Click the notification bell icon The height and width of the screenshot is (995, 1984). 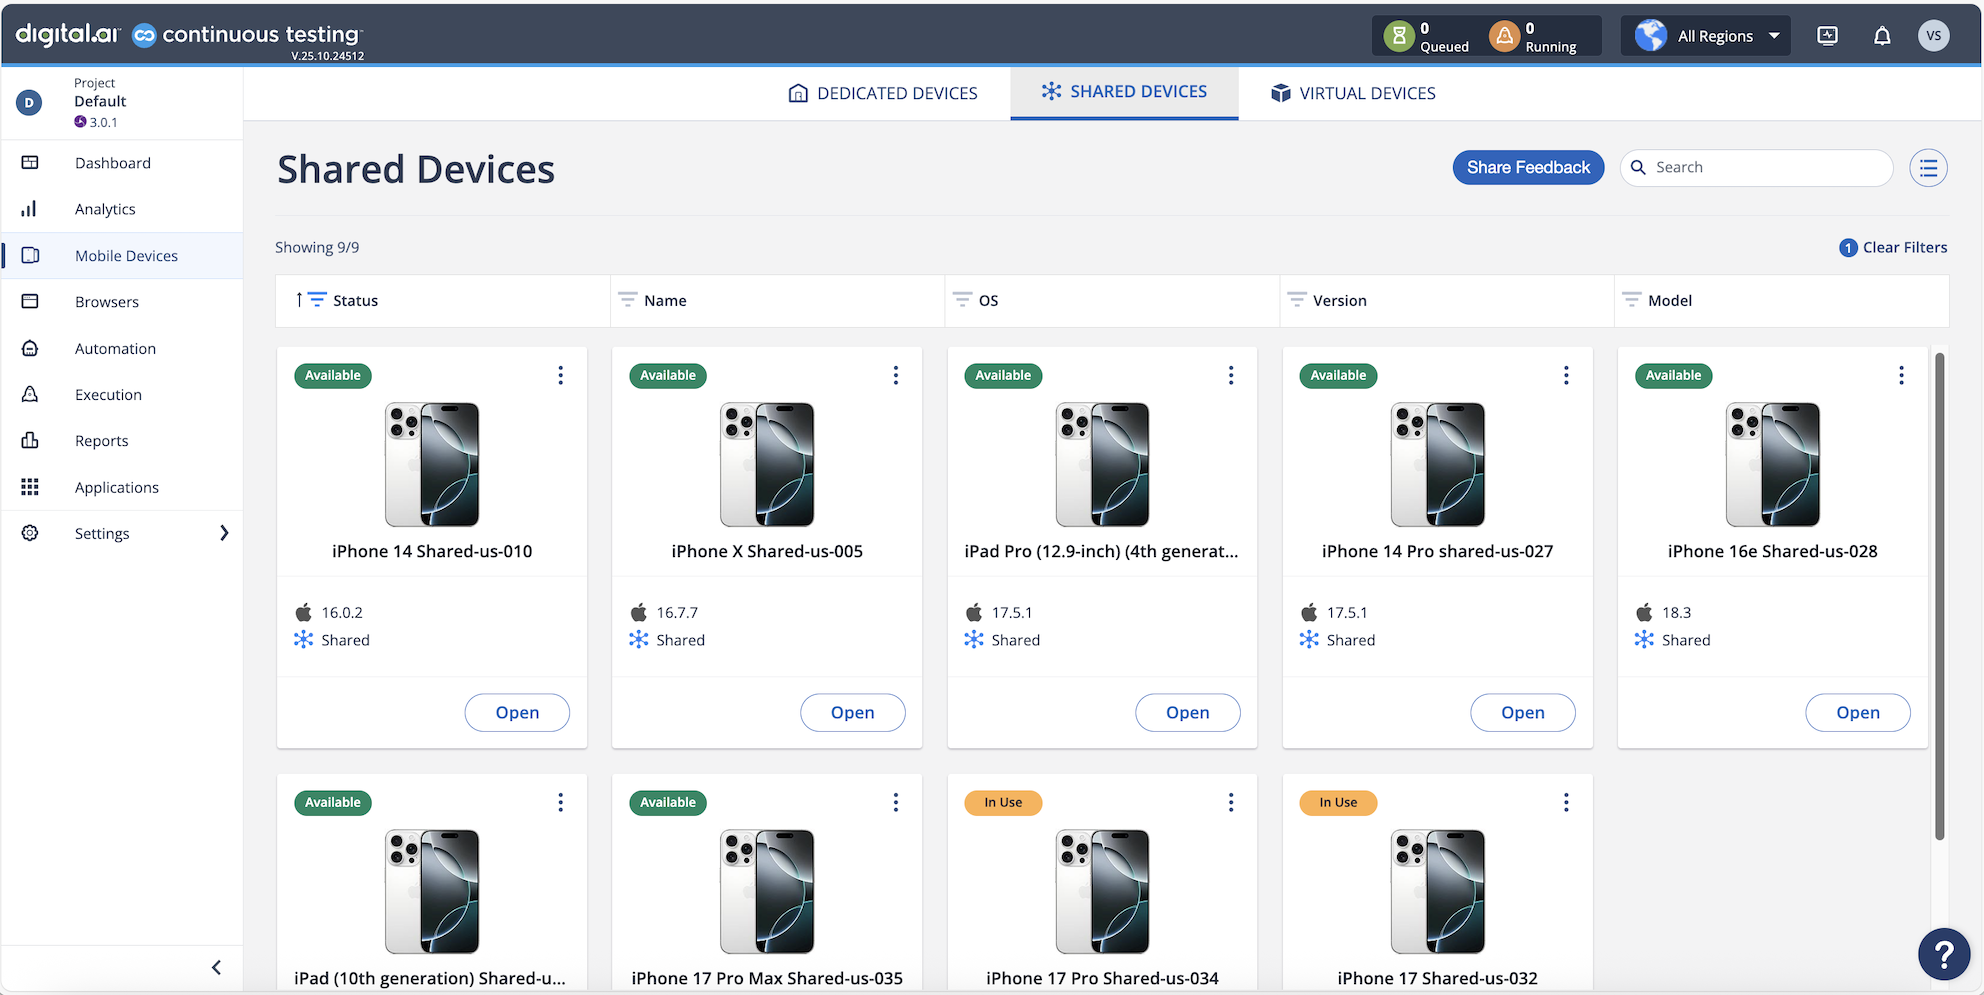coord(1881,36)
